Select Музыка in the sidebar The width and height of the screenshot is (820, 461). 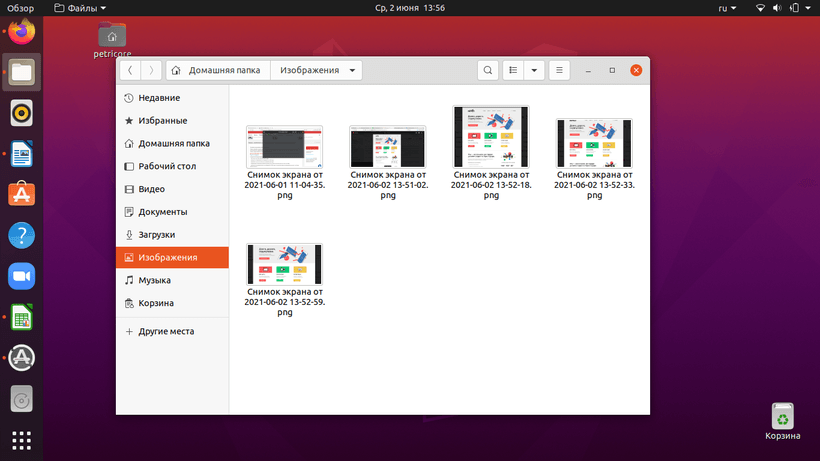click(x=154, y=280)
